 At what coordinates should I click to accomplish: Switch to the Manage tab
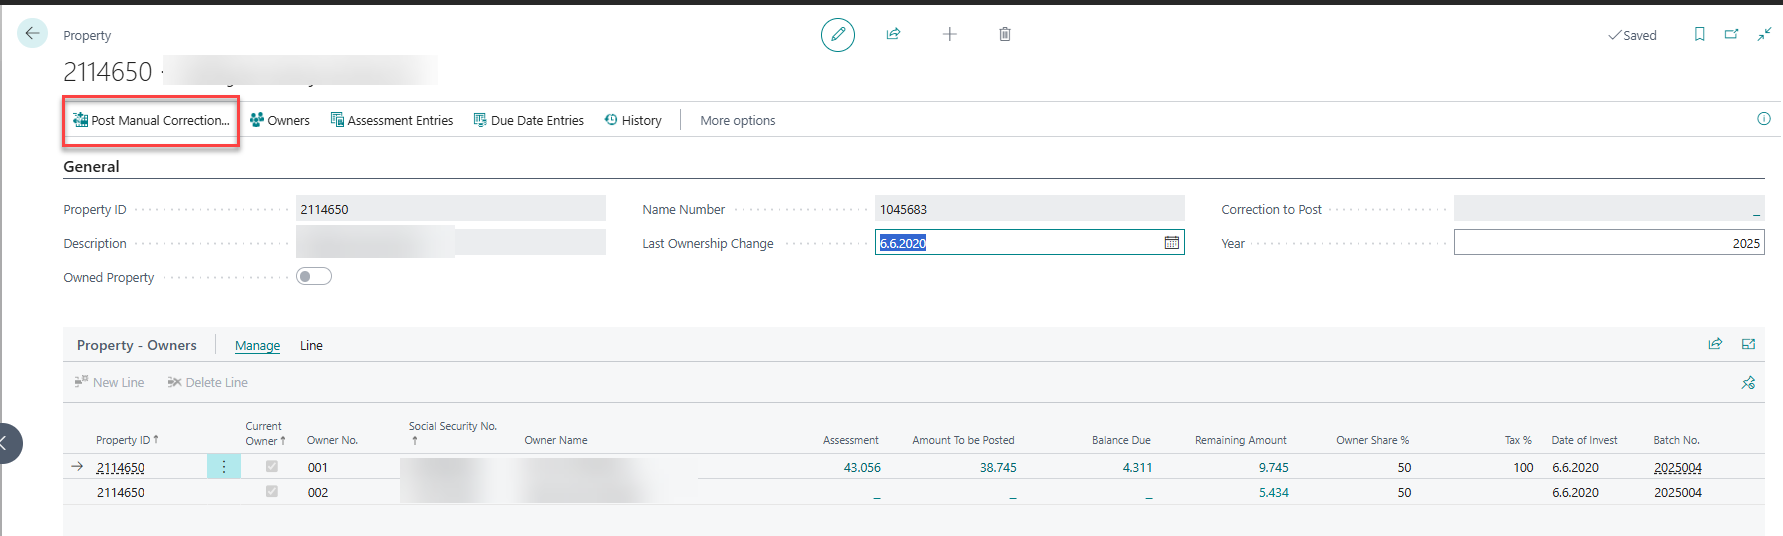pyautogui.click(x=257, y=345)
